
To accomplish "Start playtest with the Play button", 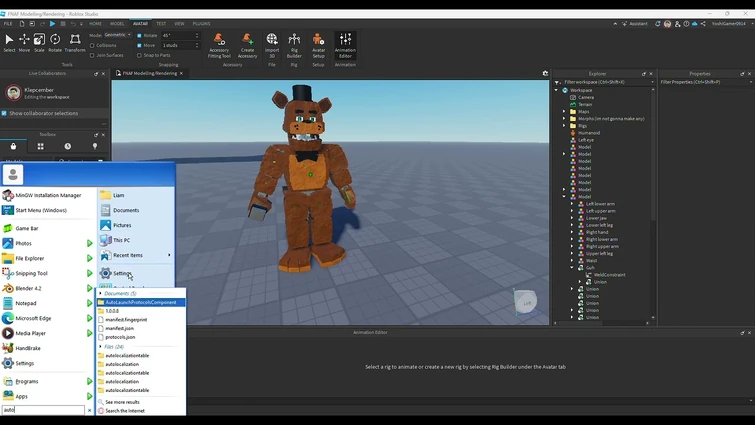I will click(52, 24).
